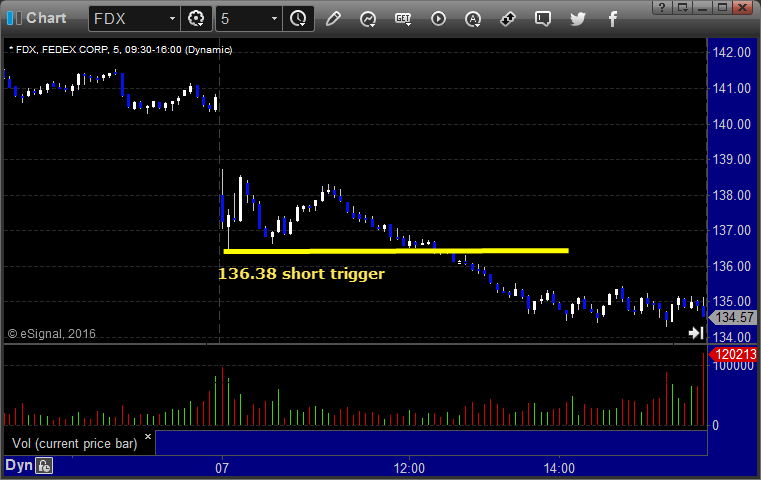
Task: Click the GET icon
Action: pos(403,19)
